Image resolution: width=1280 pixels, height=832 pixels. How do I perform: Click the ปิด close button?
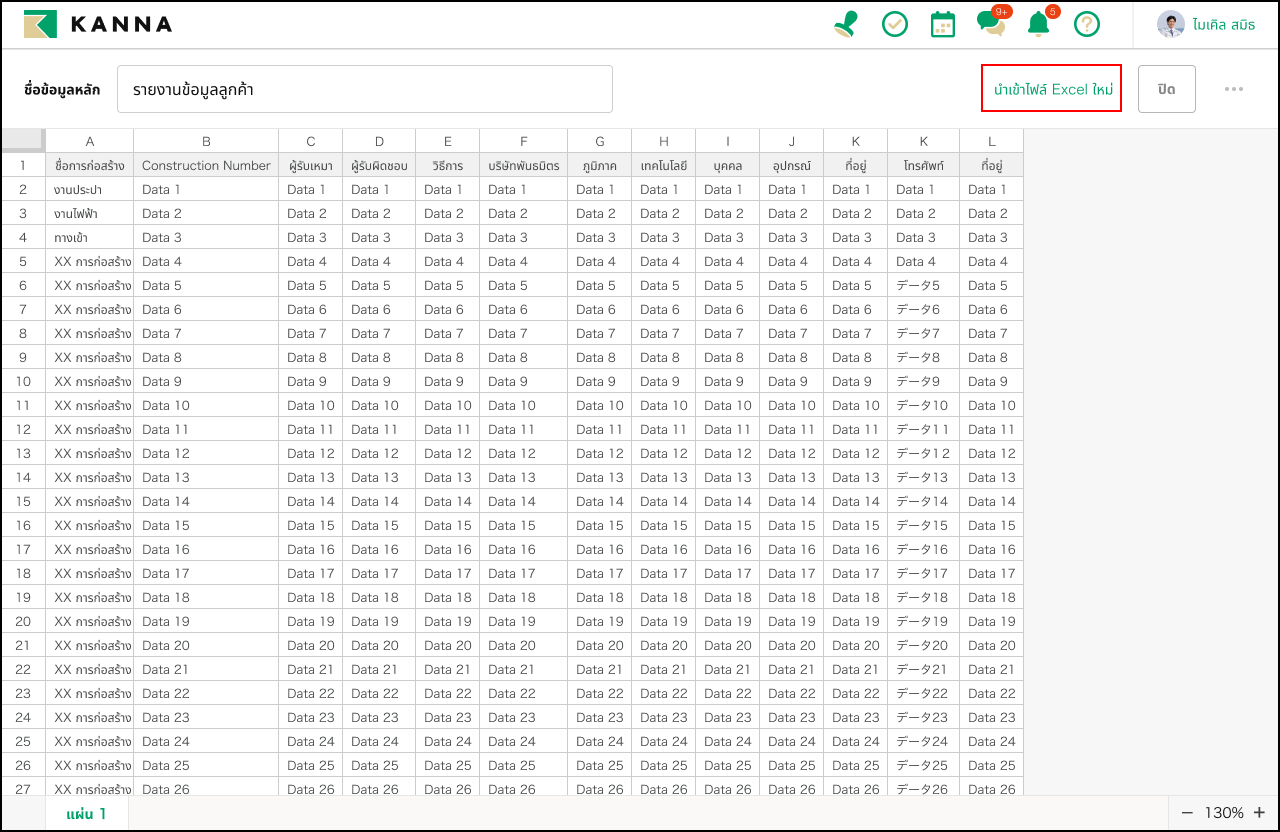[x=1166, y=89]
